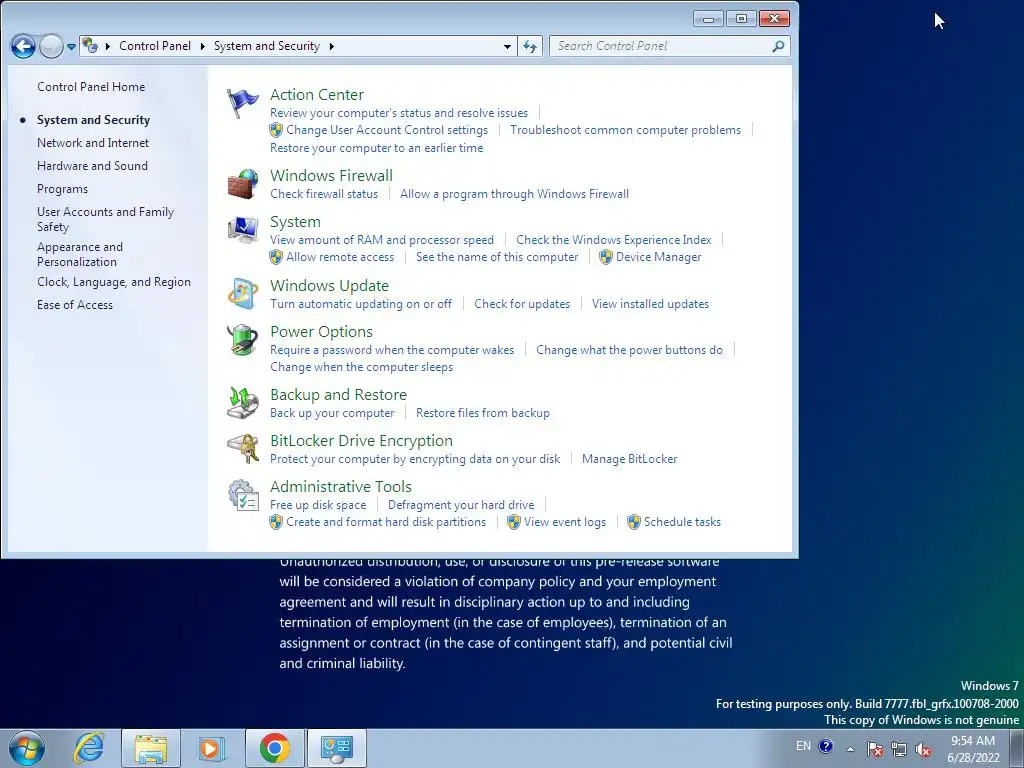Image resolution: width=1024 pixels, height=768 pixels.
Task: Click Defragment your hard drive
Action: (x=460, y=505)
